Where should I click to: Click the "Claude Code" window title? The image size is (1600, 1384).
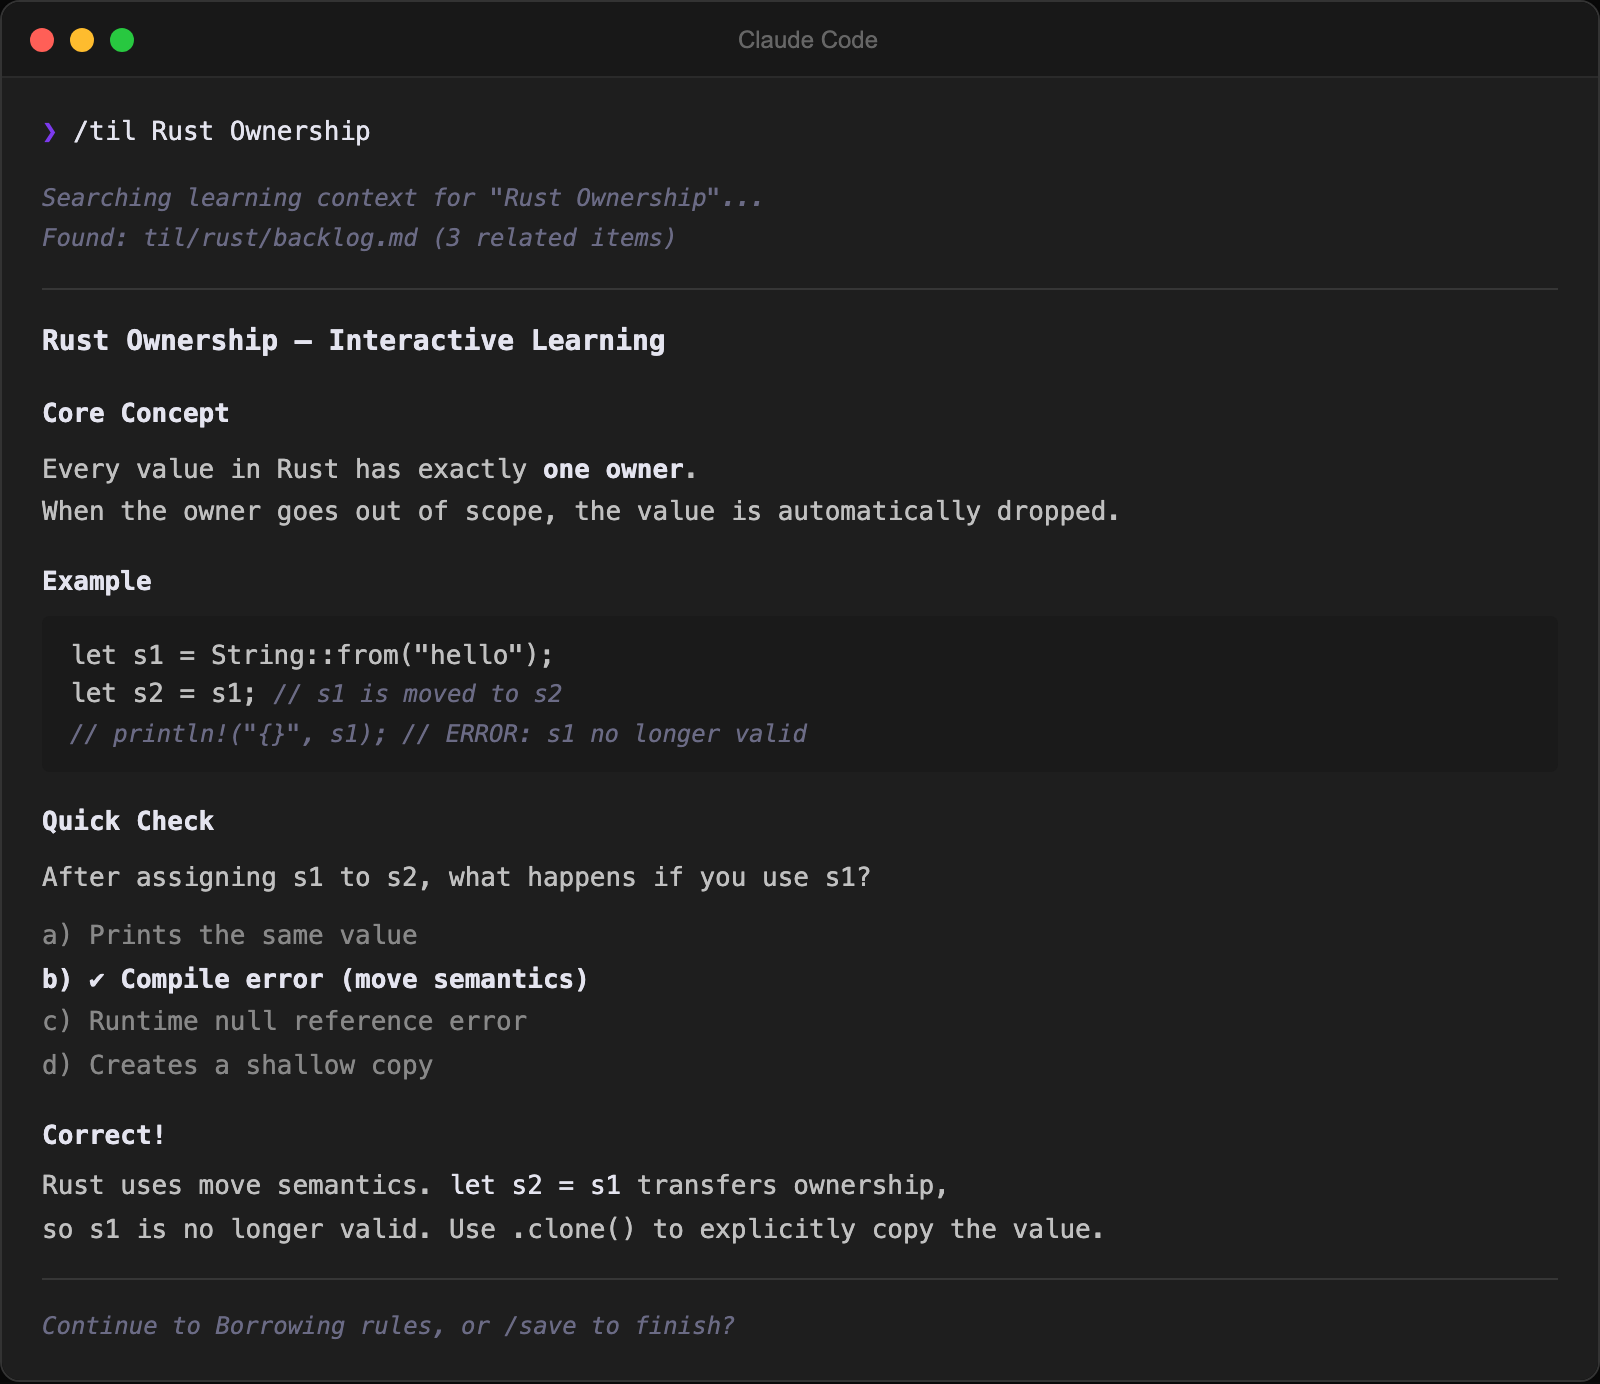pyautogui.click(x=808, y=40)
